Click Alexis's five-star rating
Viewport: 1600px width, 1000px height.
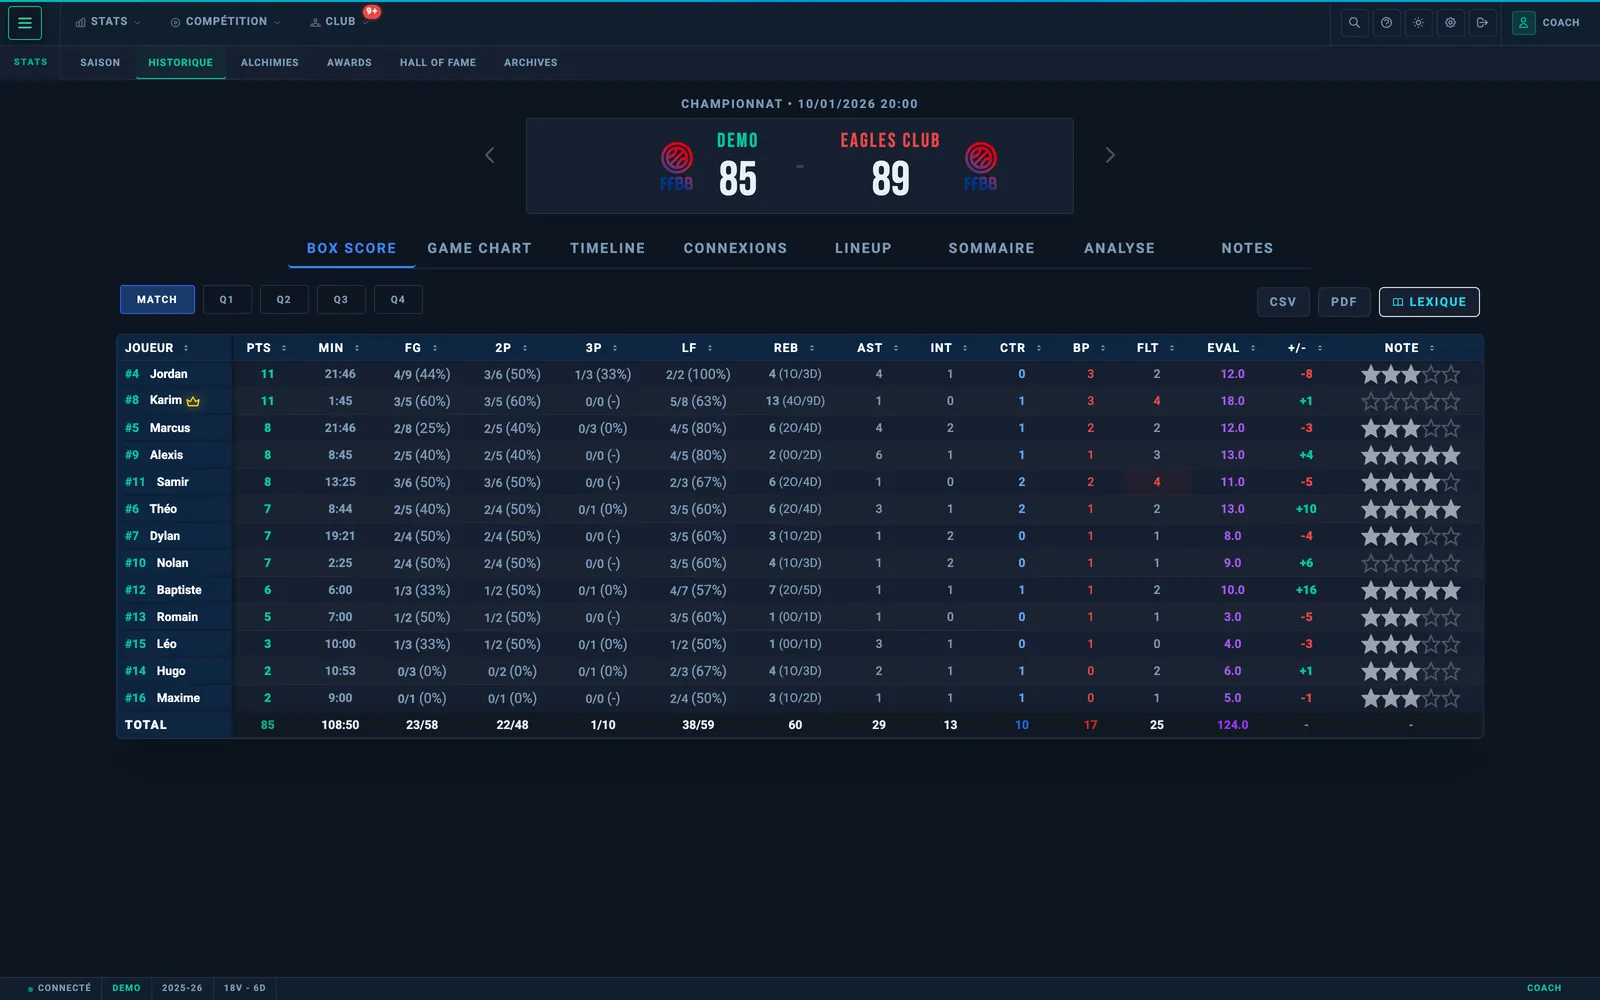pos(1411,455)
